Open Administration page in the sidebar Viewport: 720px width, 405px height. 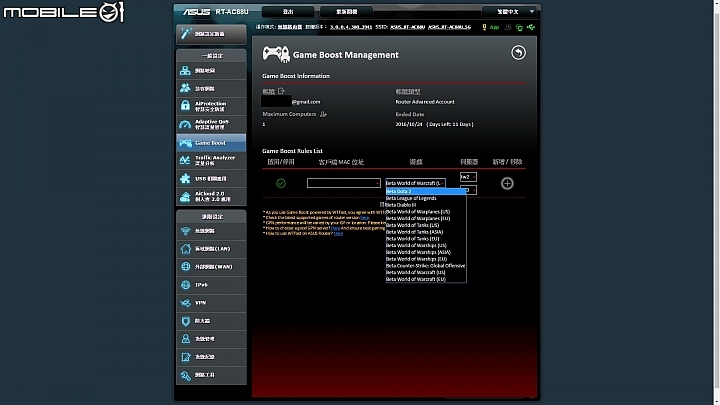tap(211, 338)
